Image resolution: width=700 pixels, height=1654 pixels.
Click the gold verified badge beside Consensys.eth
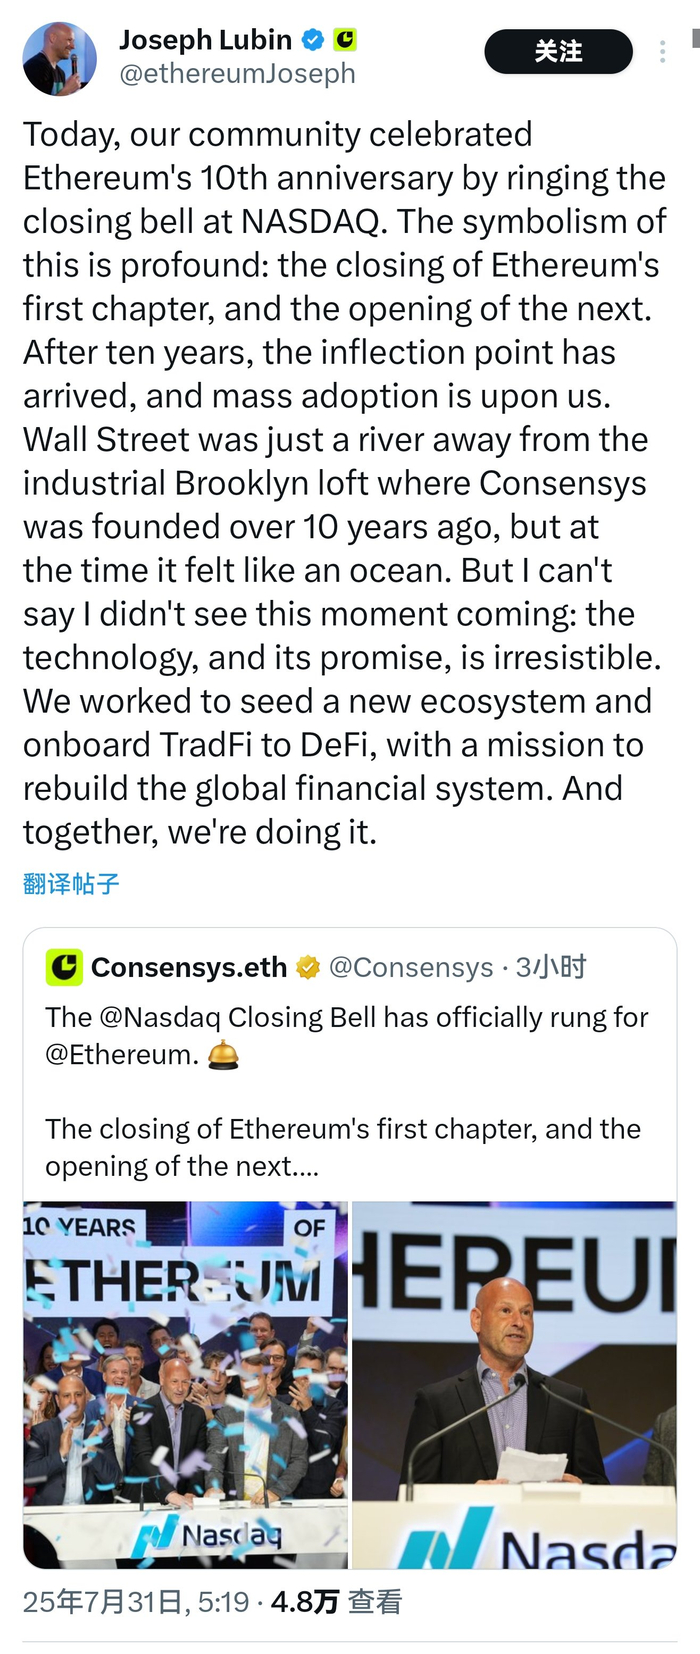[x=307, y=967]
